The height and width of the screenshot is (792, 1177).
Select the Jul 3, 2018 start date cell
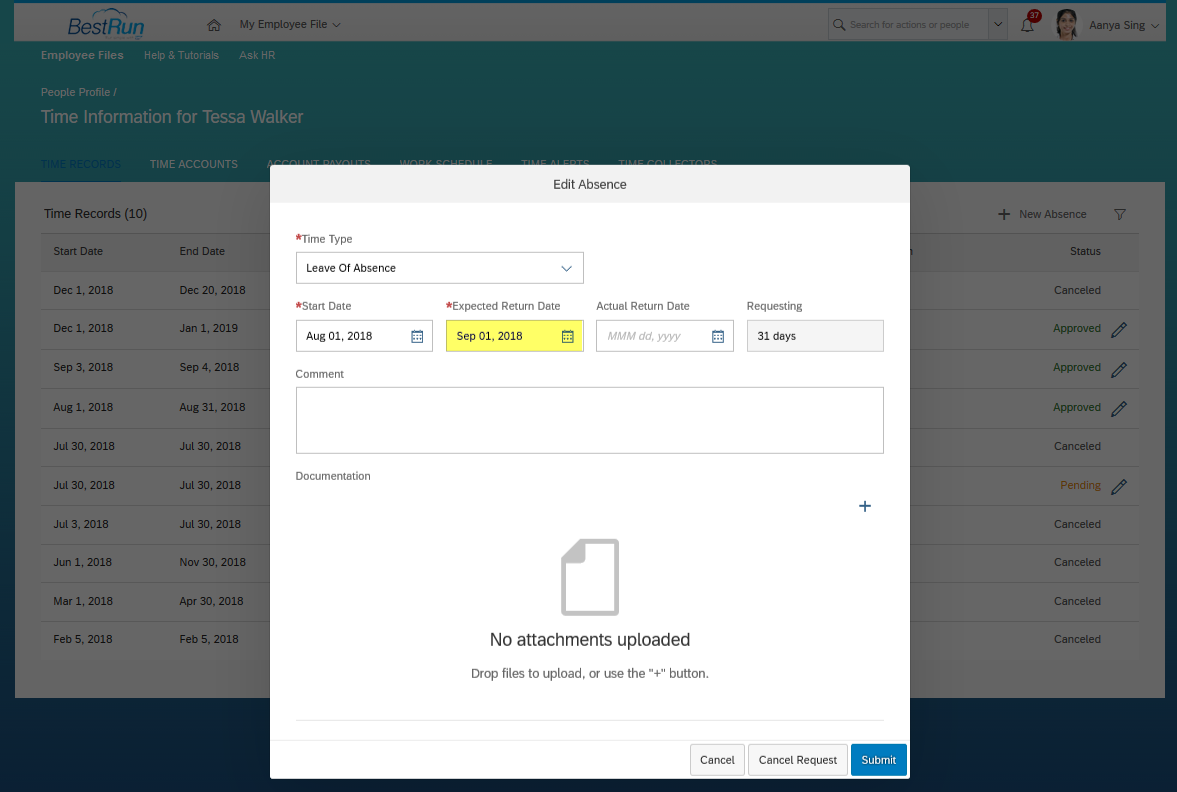pyautogui.click(x=81, y=524)
